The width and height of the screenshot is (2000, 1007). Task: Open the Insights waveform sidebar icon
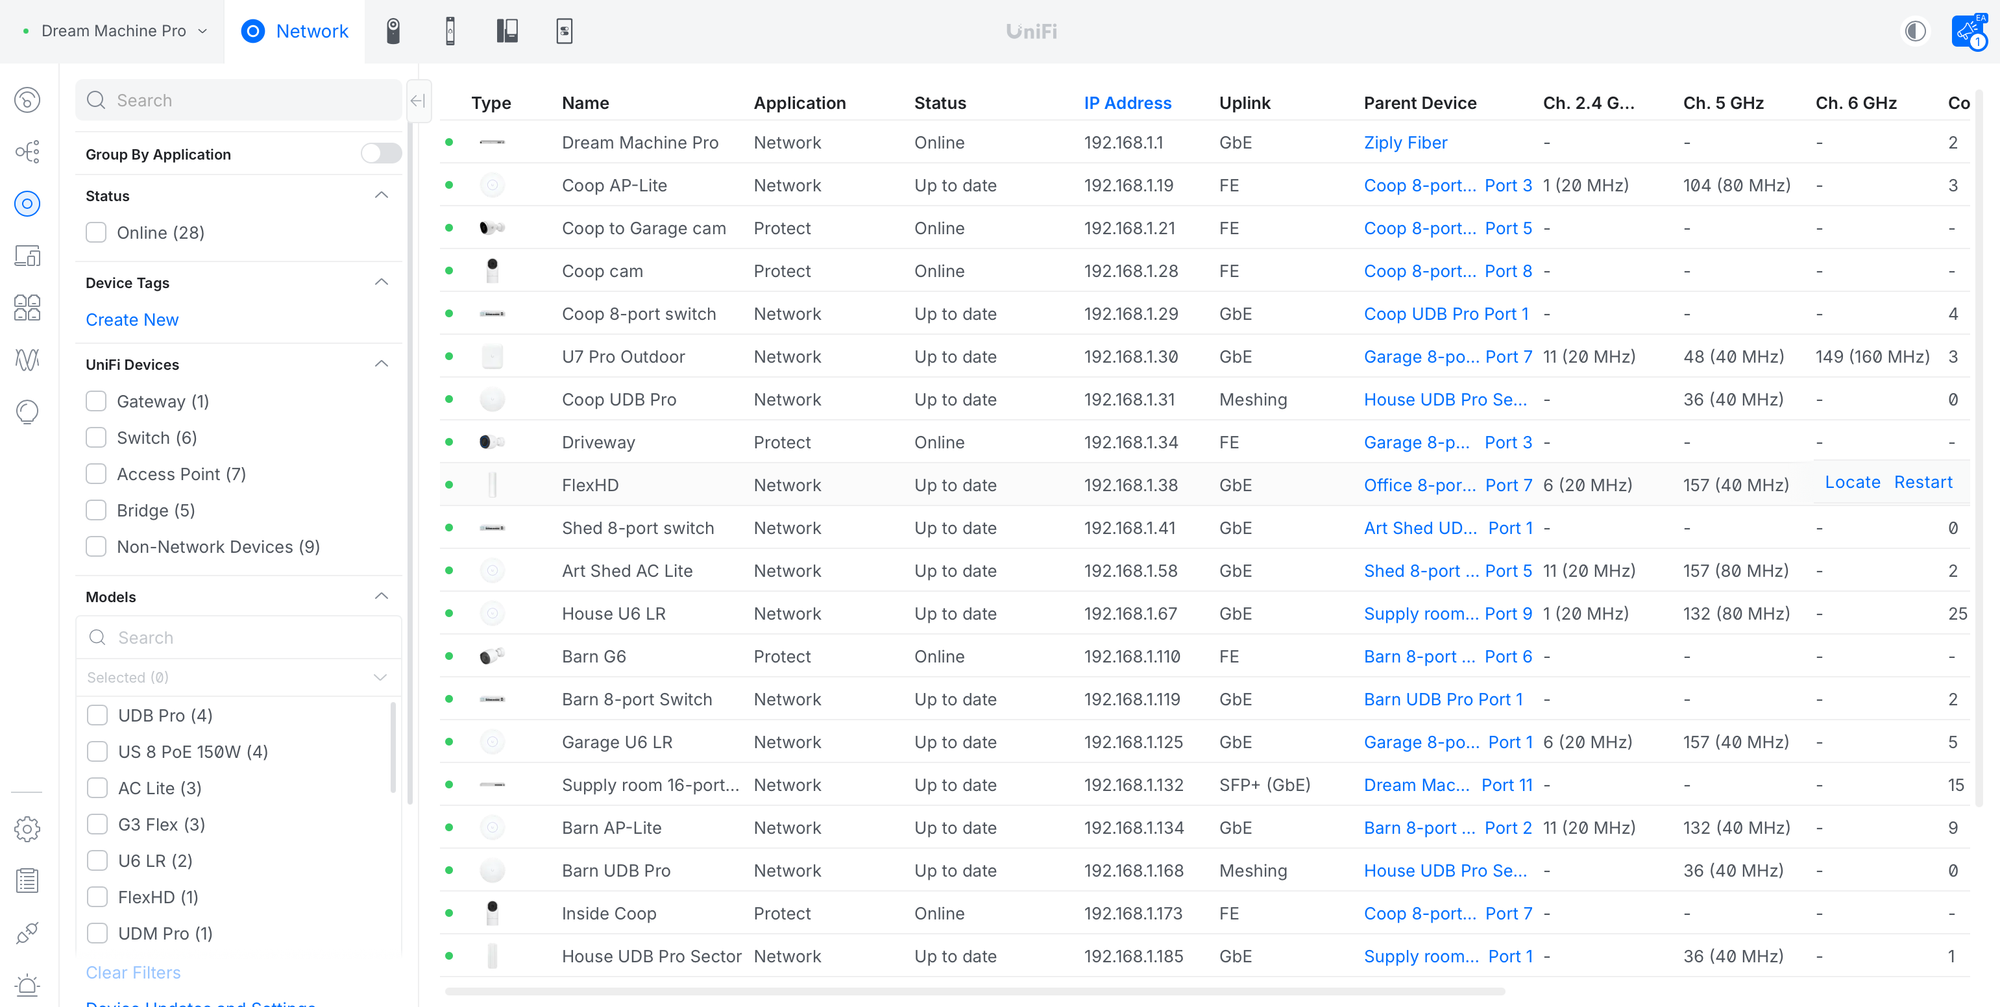pos(27,360)
